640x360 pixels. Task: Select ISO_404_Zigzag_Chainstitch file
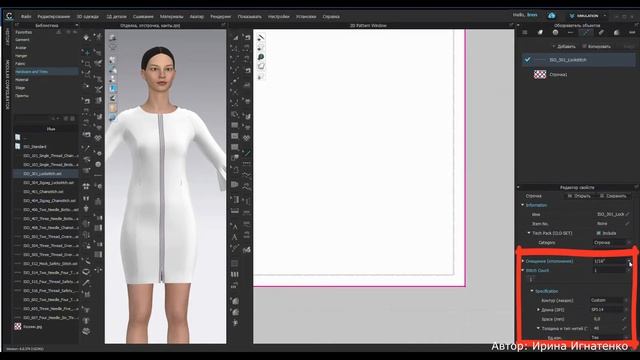coord(50,201)
